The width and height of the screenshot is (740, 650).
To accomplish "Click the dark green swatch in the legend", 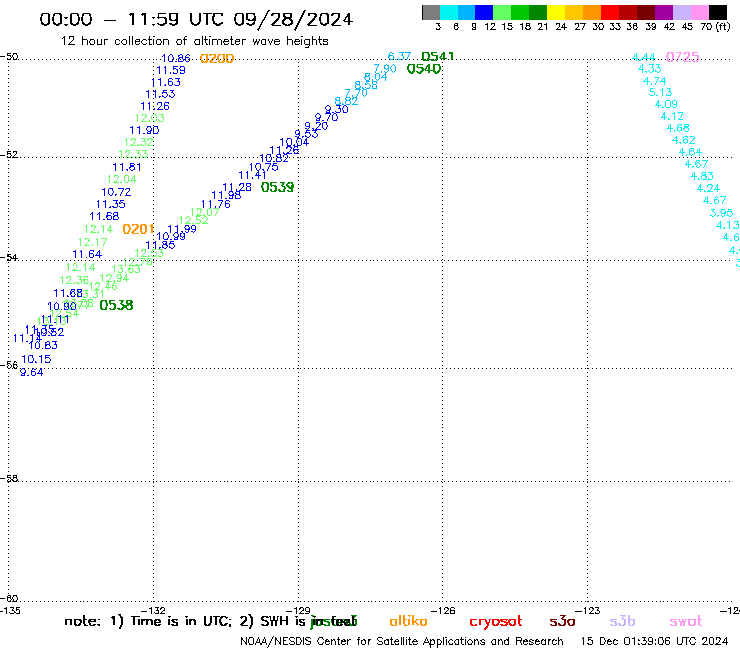I will (538, 12).
